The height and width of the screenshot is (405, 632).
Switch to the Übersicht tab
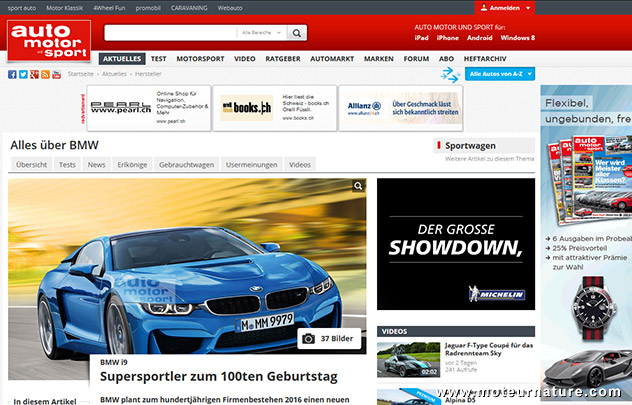coord(31,164)
